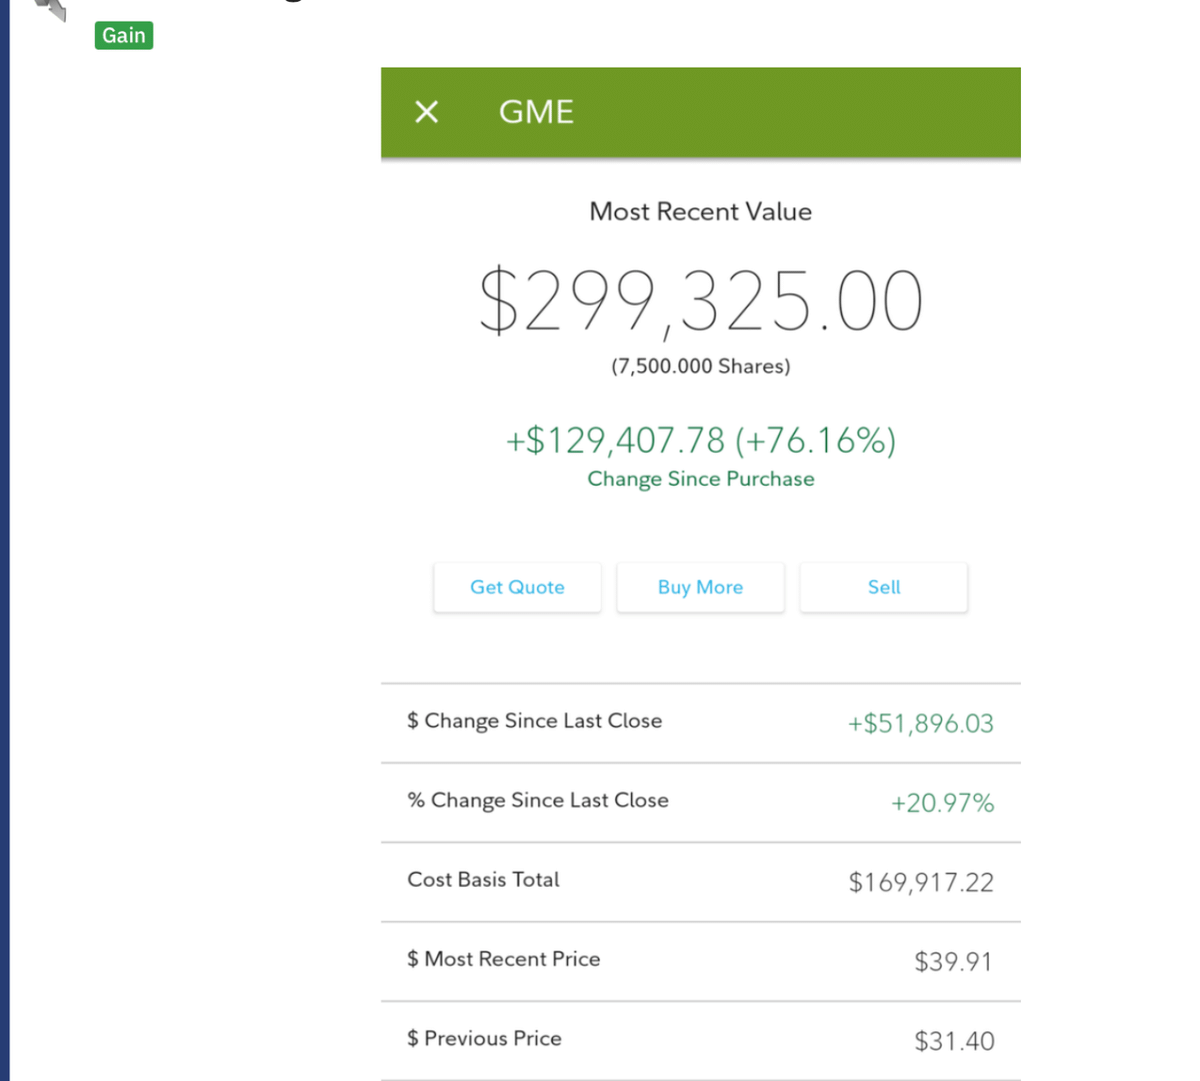Click the Most Recent Value heading
Image resolution: width=1200 pixels, height=1081 pixels.
(x=700, y=212)
